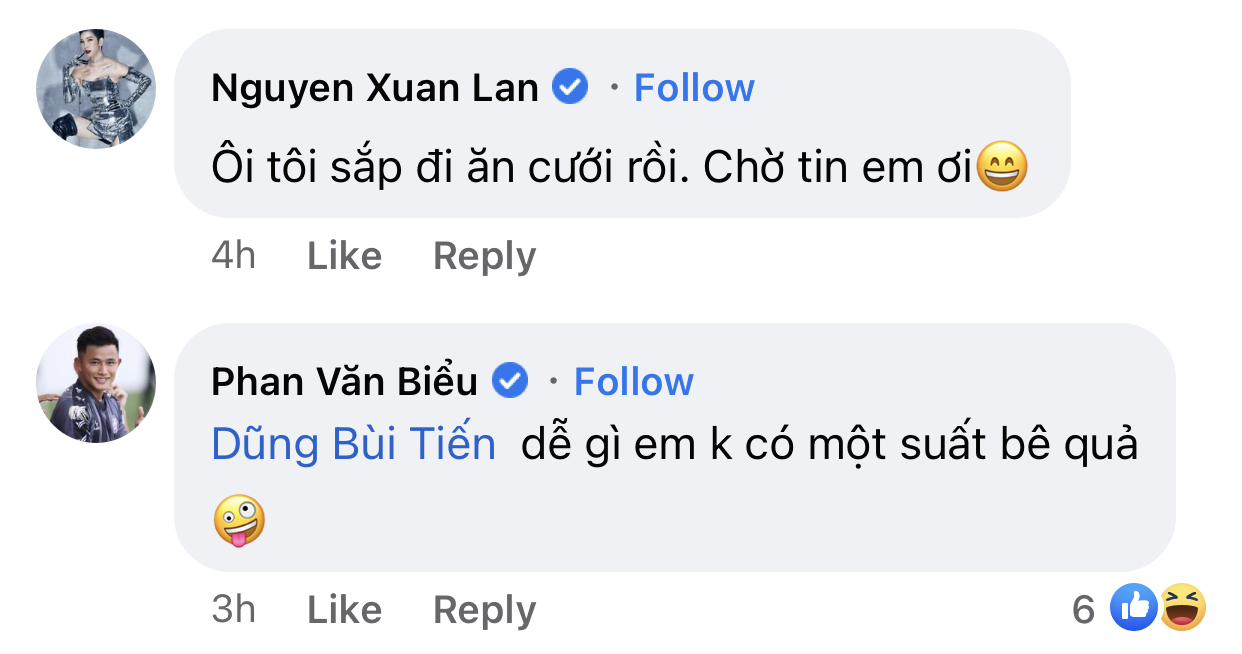Click the 4h timestamp on Lan's comment
The image size is (1242, 654).
233,256
